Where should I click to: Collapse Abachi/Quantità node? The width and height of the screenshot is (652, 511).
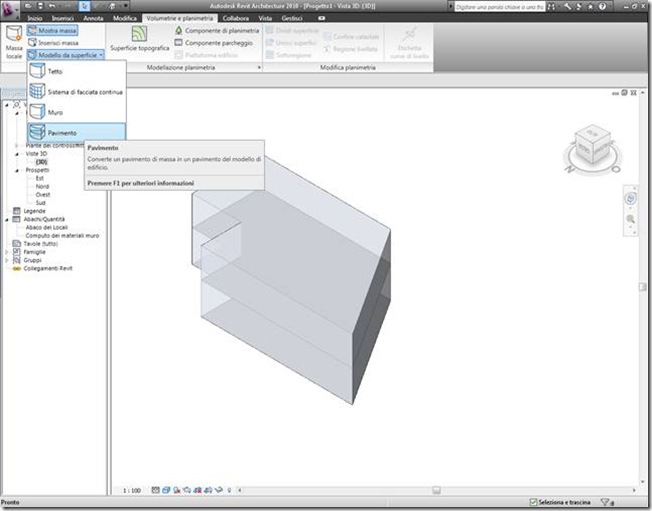pos(7,220)
